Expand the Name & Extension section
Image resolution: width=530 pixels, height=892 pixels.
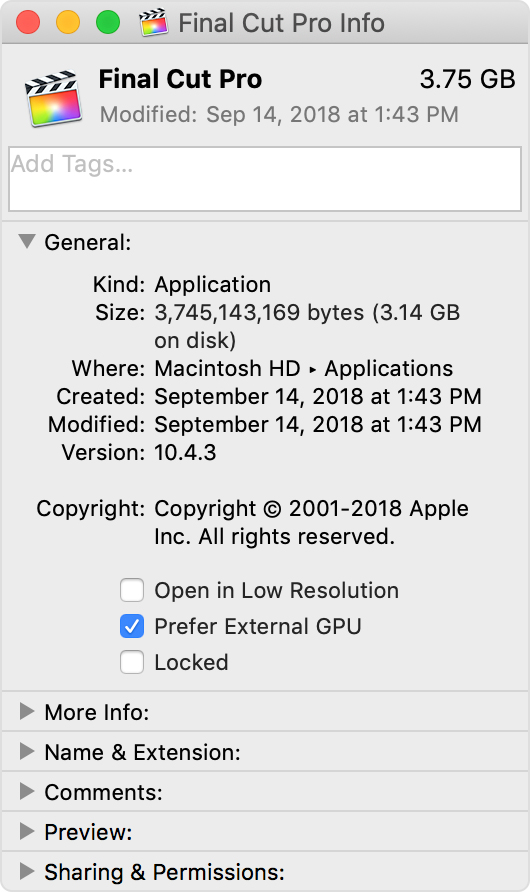(27, 751)
